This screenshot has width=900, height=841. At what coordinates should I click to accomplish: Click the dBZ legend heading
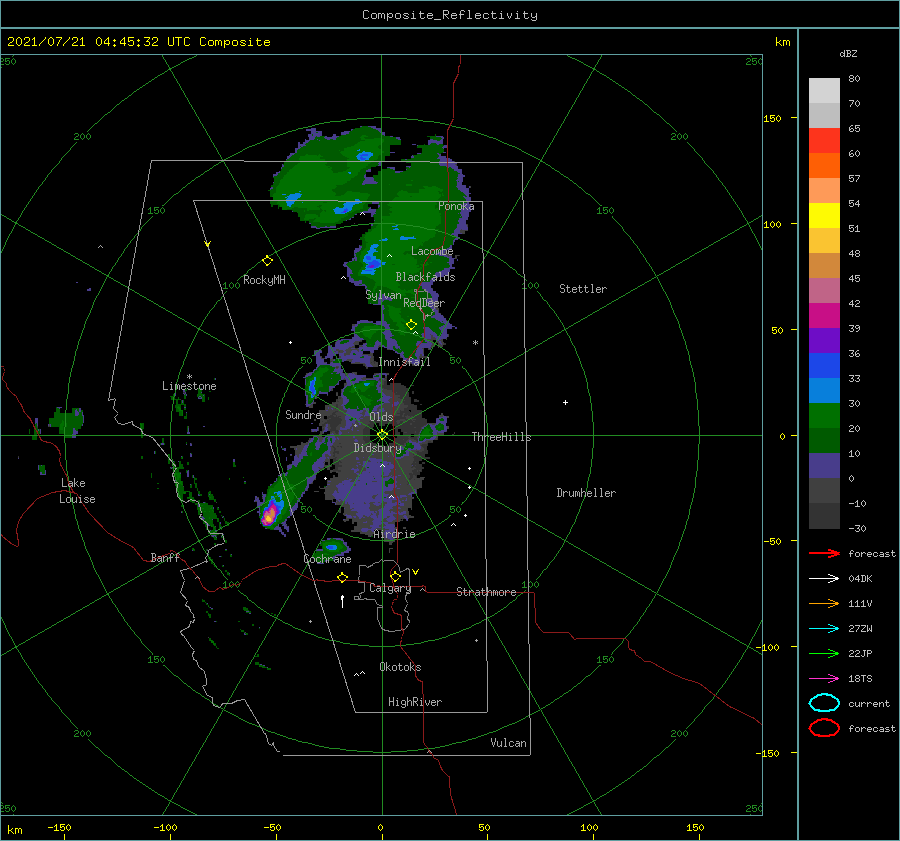(848, 53)
